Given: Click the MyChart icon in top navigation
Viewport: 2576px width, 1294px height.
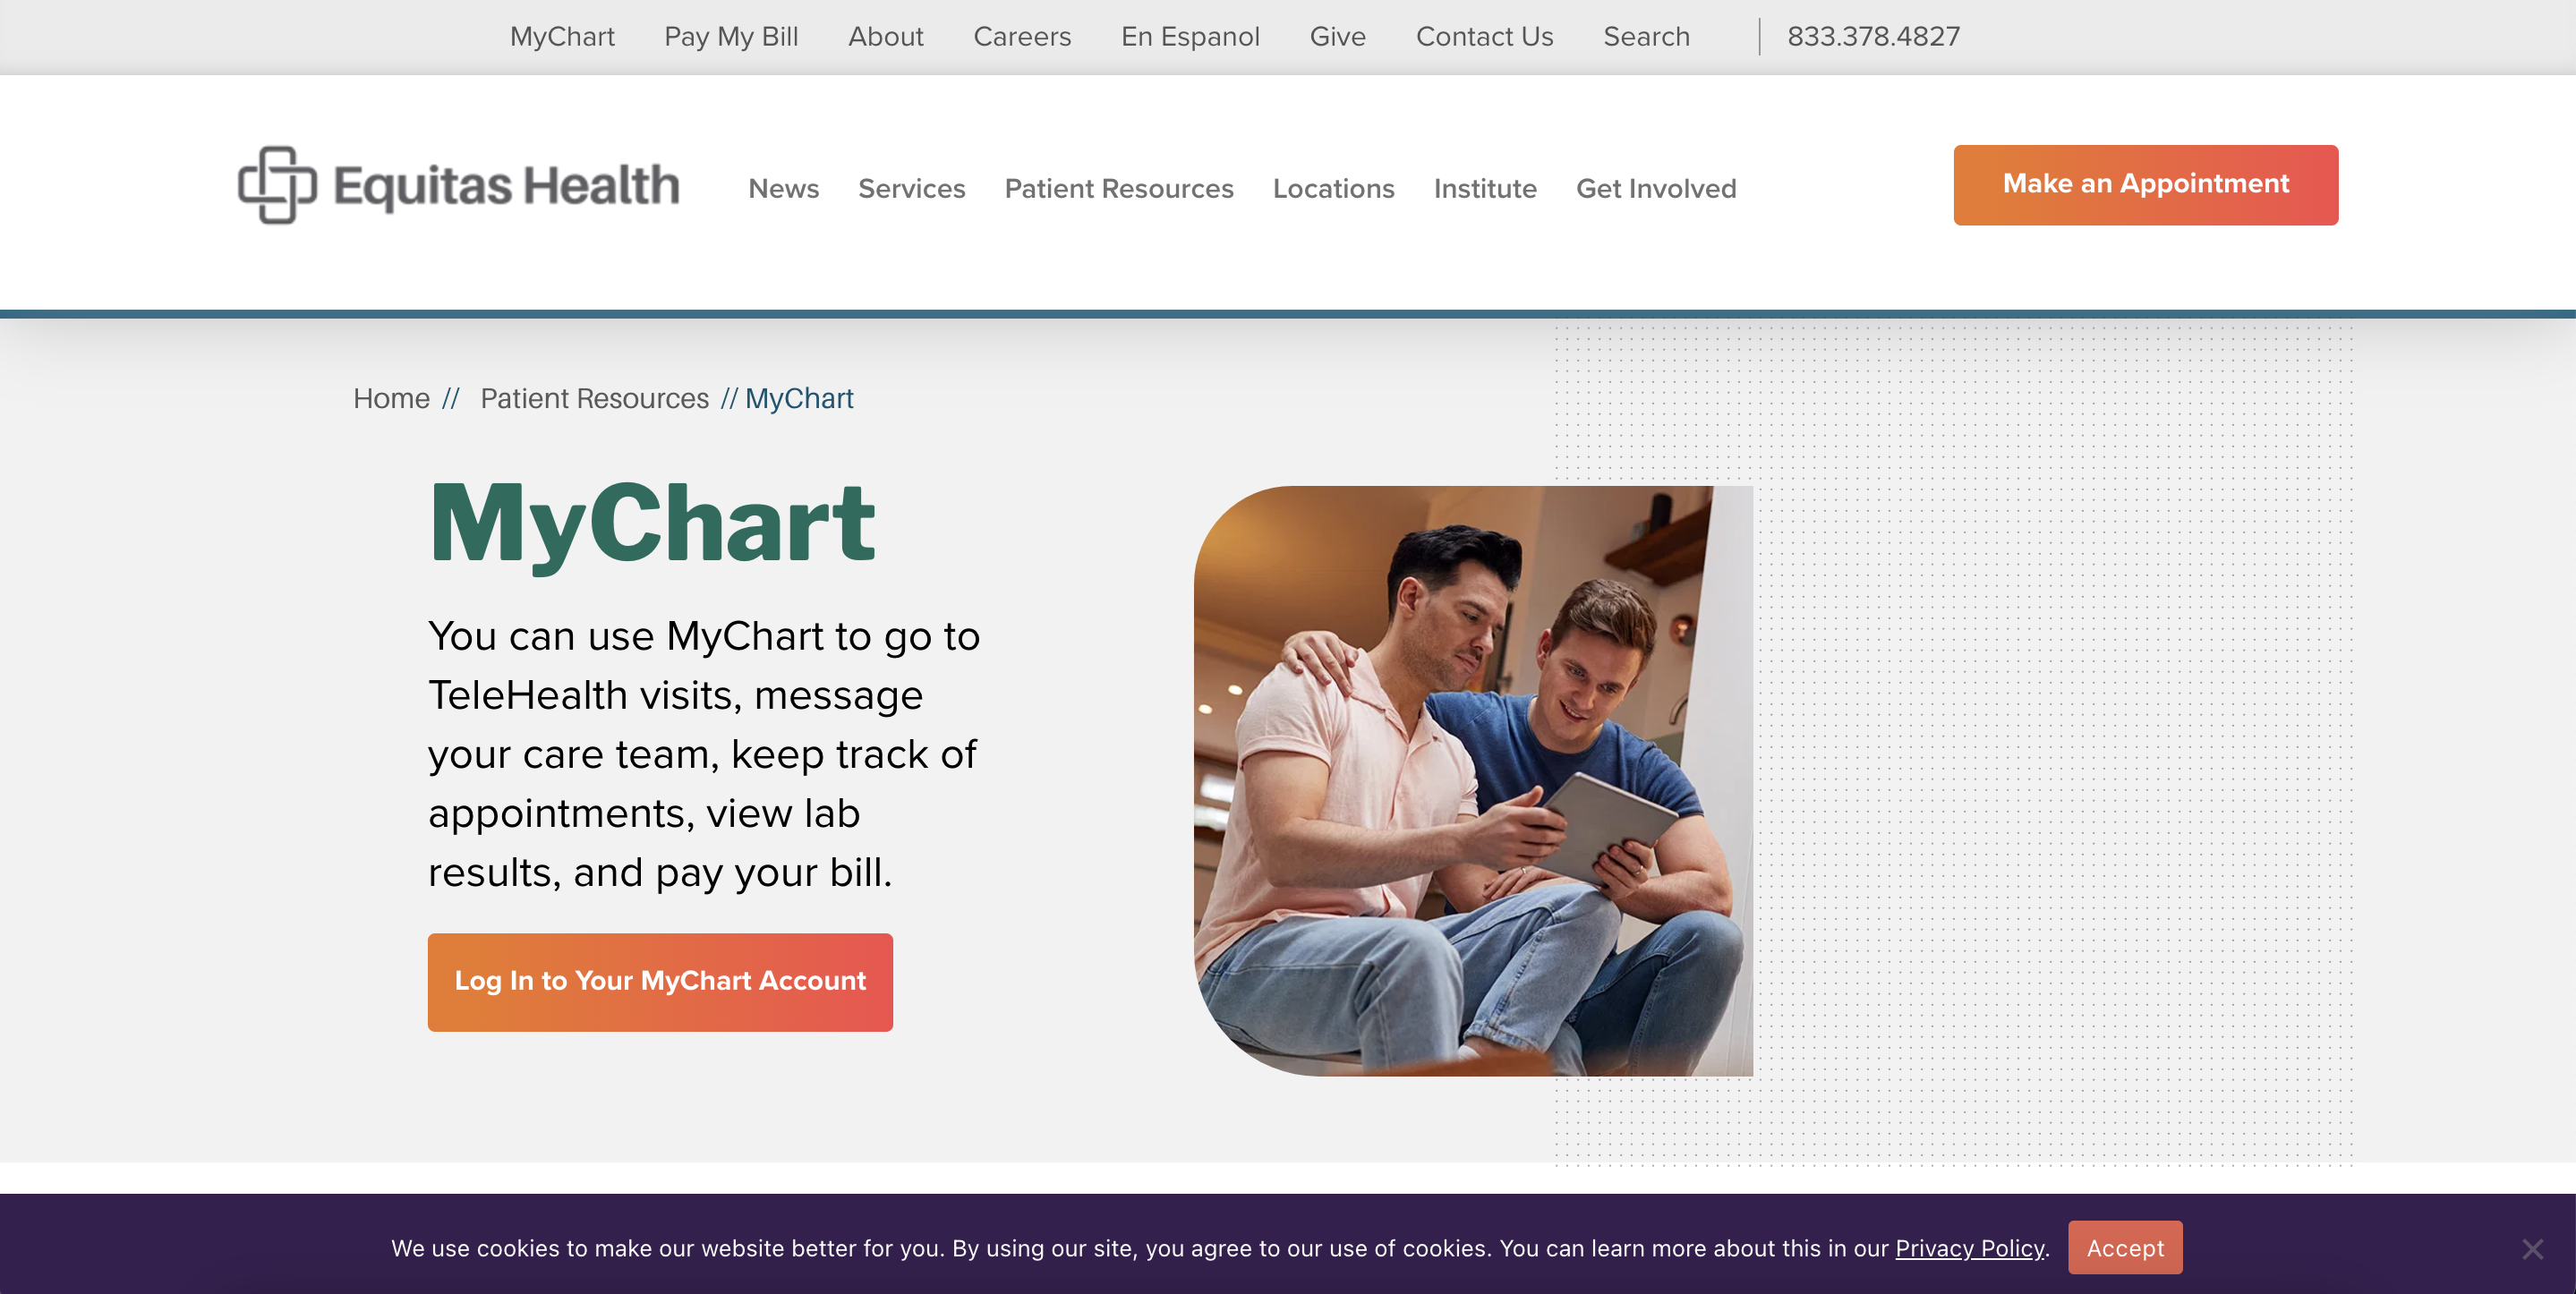Looking at the screenshot, I should 563,37.
